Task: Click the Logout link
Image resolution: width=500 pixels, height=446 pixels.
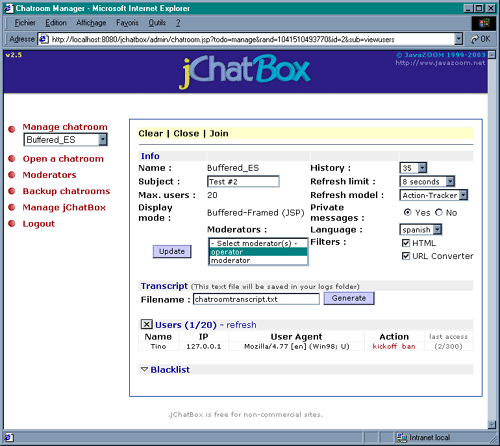Action: point(38,224)
